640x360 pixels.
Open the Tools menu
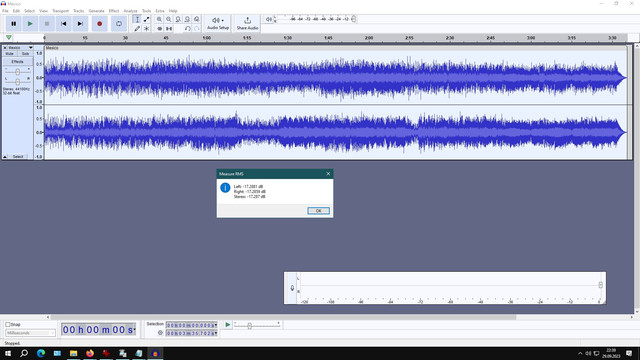147,11
